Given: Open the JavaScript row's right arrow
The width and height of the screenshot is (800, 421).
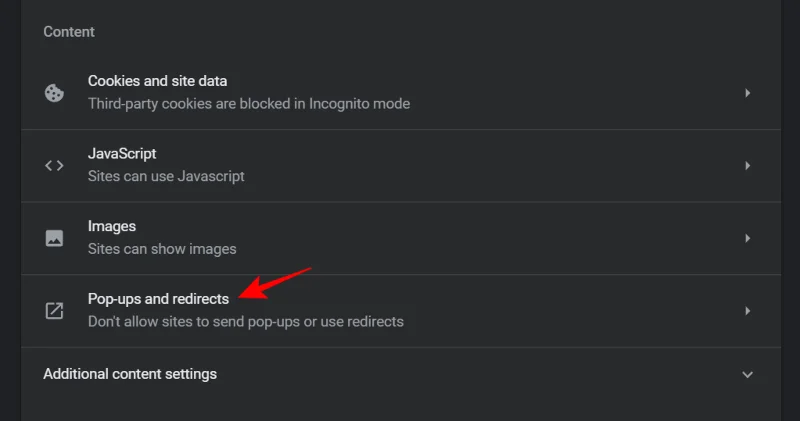Looking at the screenshot, I should [x=747, y=166].
